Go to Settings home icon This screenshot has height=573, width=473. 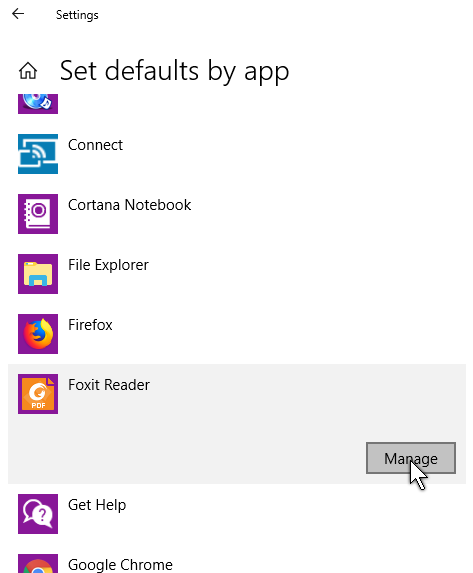[x=28, y=70]
